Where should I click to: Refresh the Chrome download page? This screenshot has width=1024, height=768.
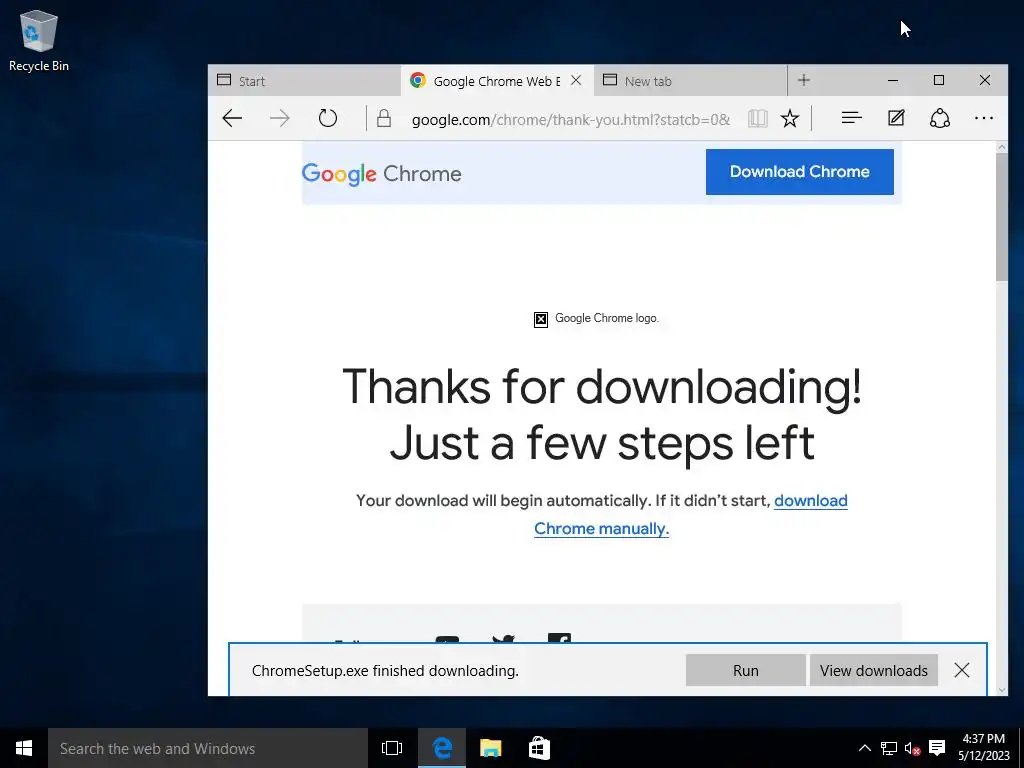pyautogui.click(x=328, y=118)
